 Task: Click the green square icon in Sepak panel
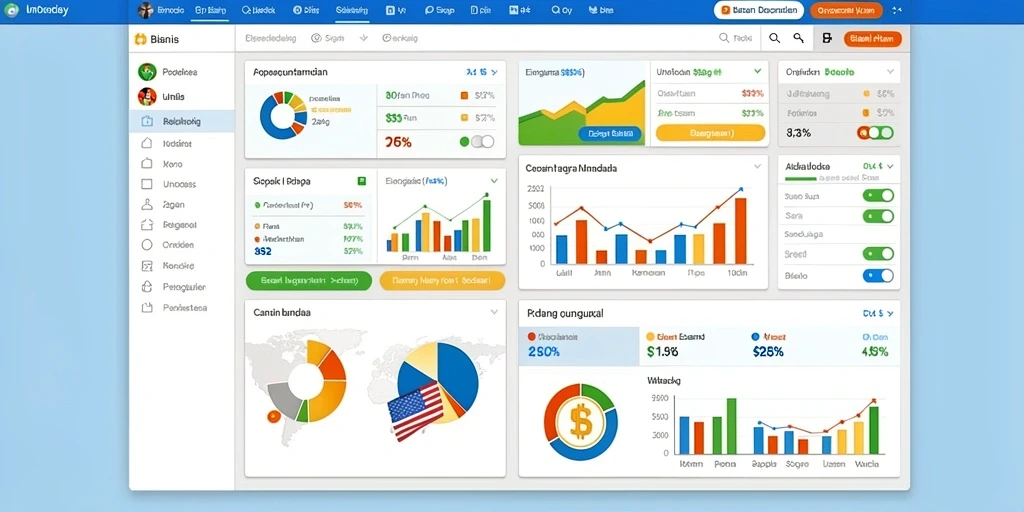pyautogui.click(x=361, y=181)
